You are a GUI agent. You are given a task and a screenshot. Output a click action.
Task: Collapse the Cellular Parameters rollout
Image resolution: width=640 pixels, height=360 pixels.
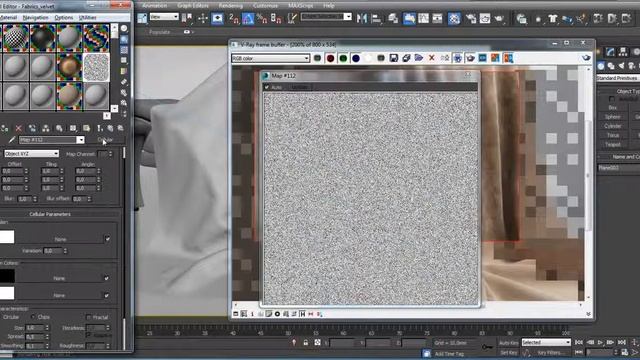tap(50, 214)
